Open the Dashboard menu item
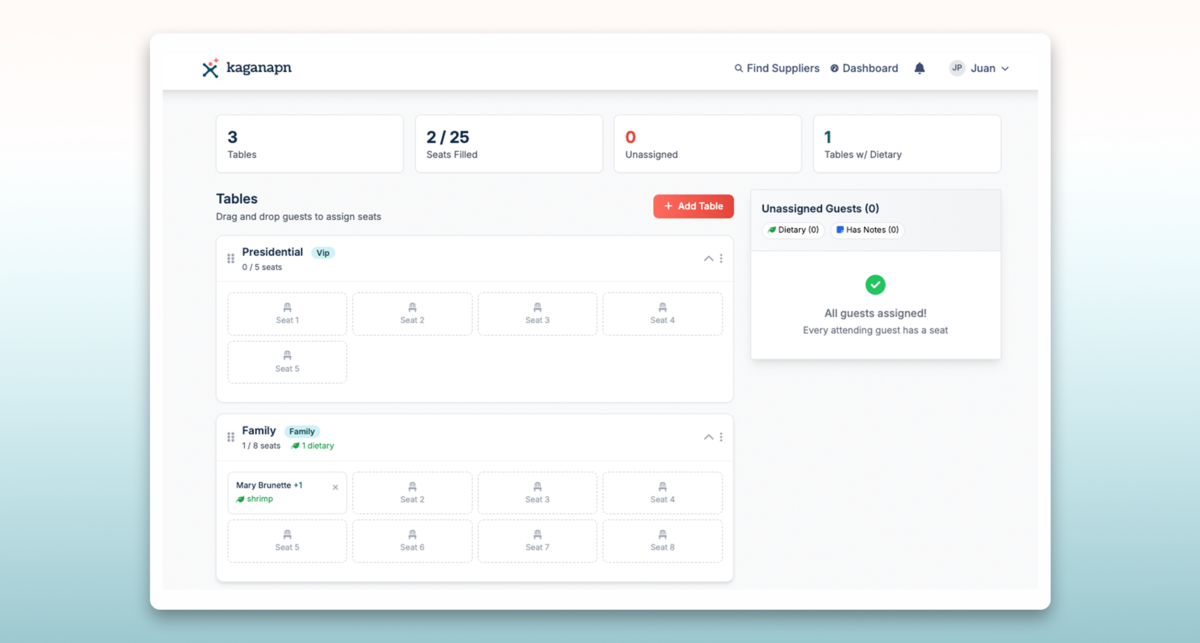 pyautogui.click(x=864, y=68)
